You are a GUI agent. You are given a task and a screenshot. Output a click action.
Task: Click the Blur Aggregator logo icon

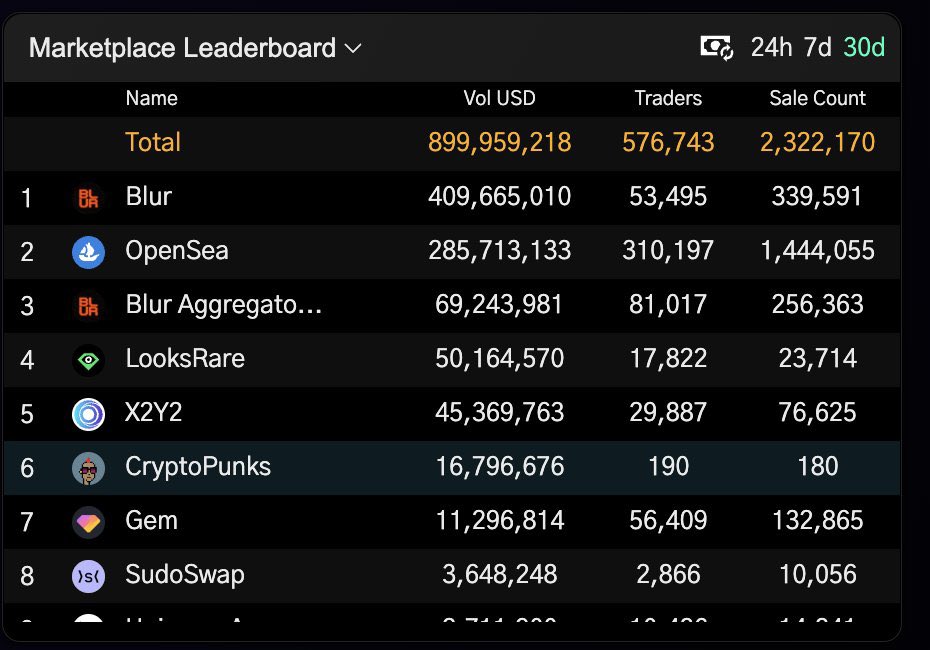click(88, 306)
